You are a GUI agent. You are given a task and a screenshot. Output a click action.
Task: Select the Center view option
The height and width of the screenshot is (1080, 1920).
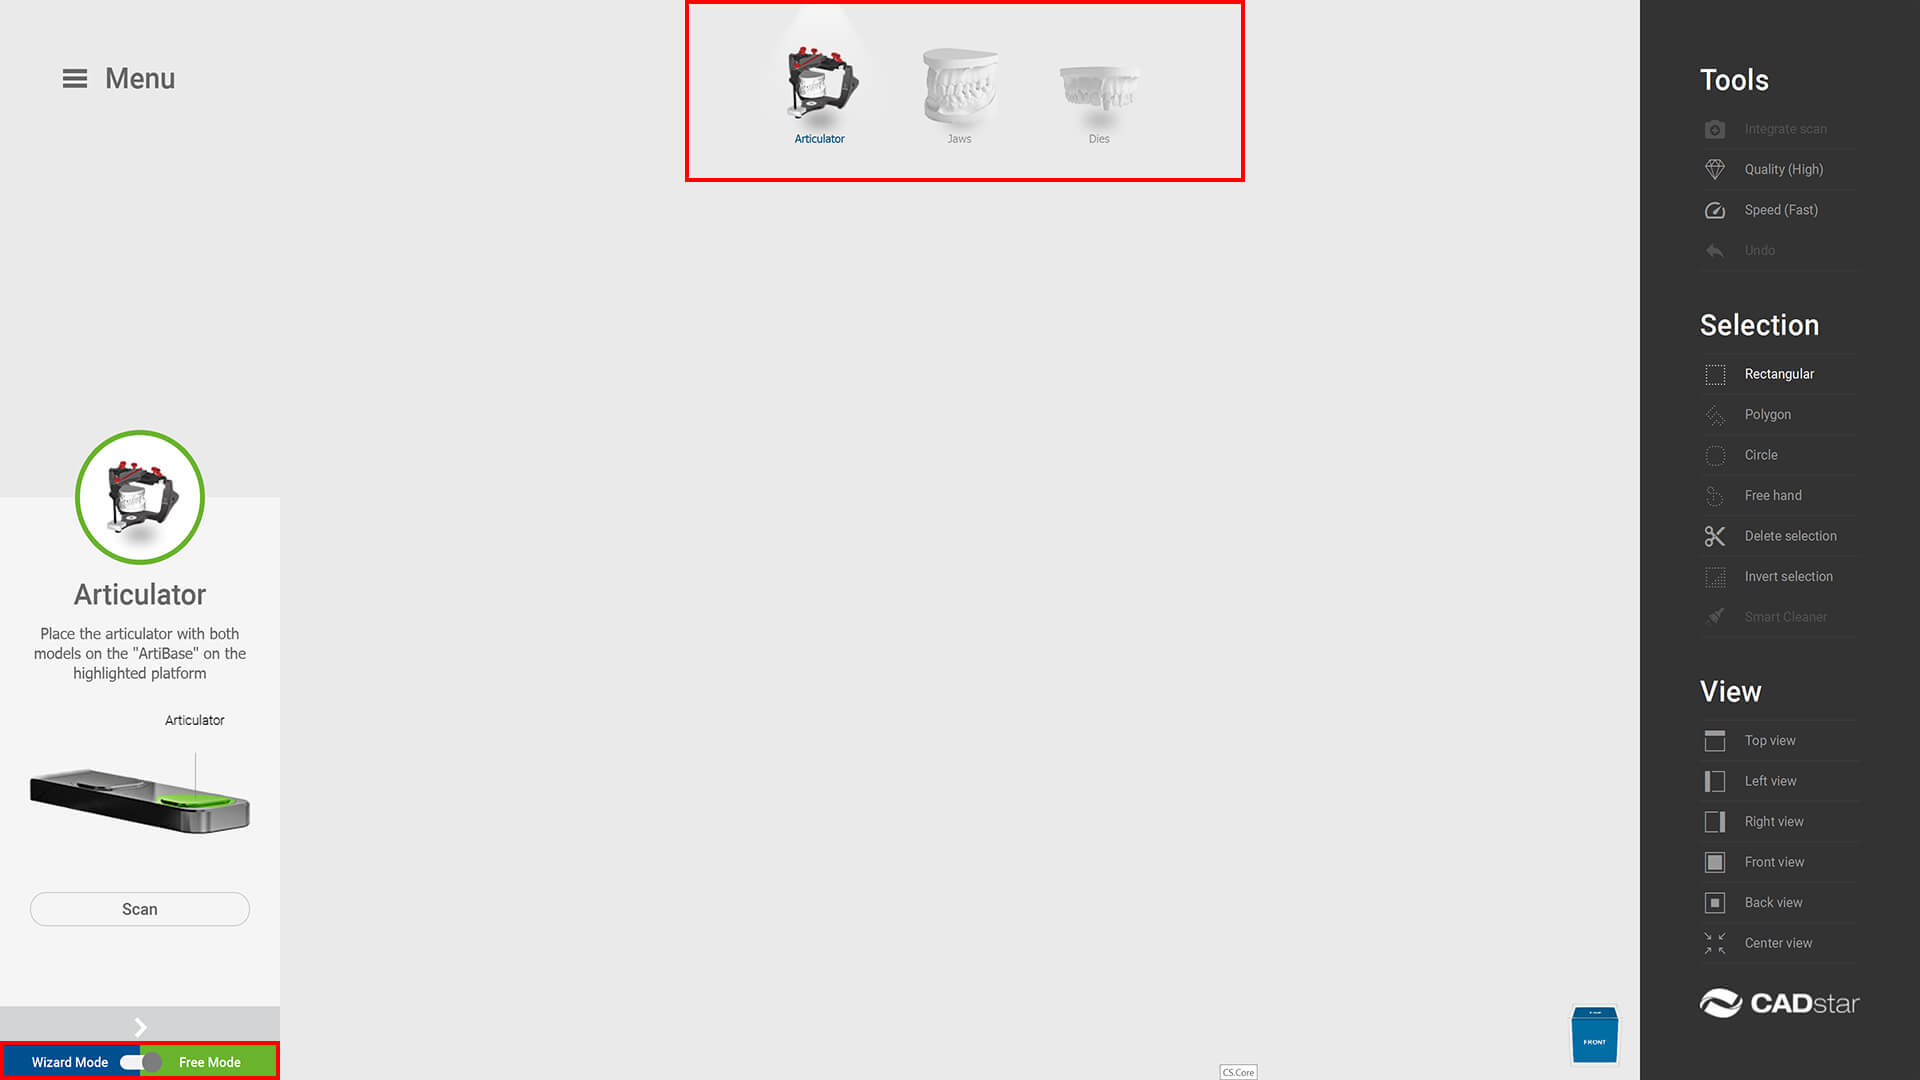pyautogui.click(x=1778, y=943)
